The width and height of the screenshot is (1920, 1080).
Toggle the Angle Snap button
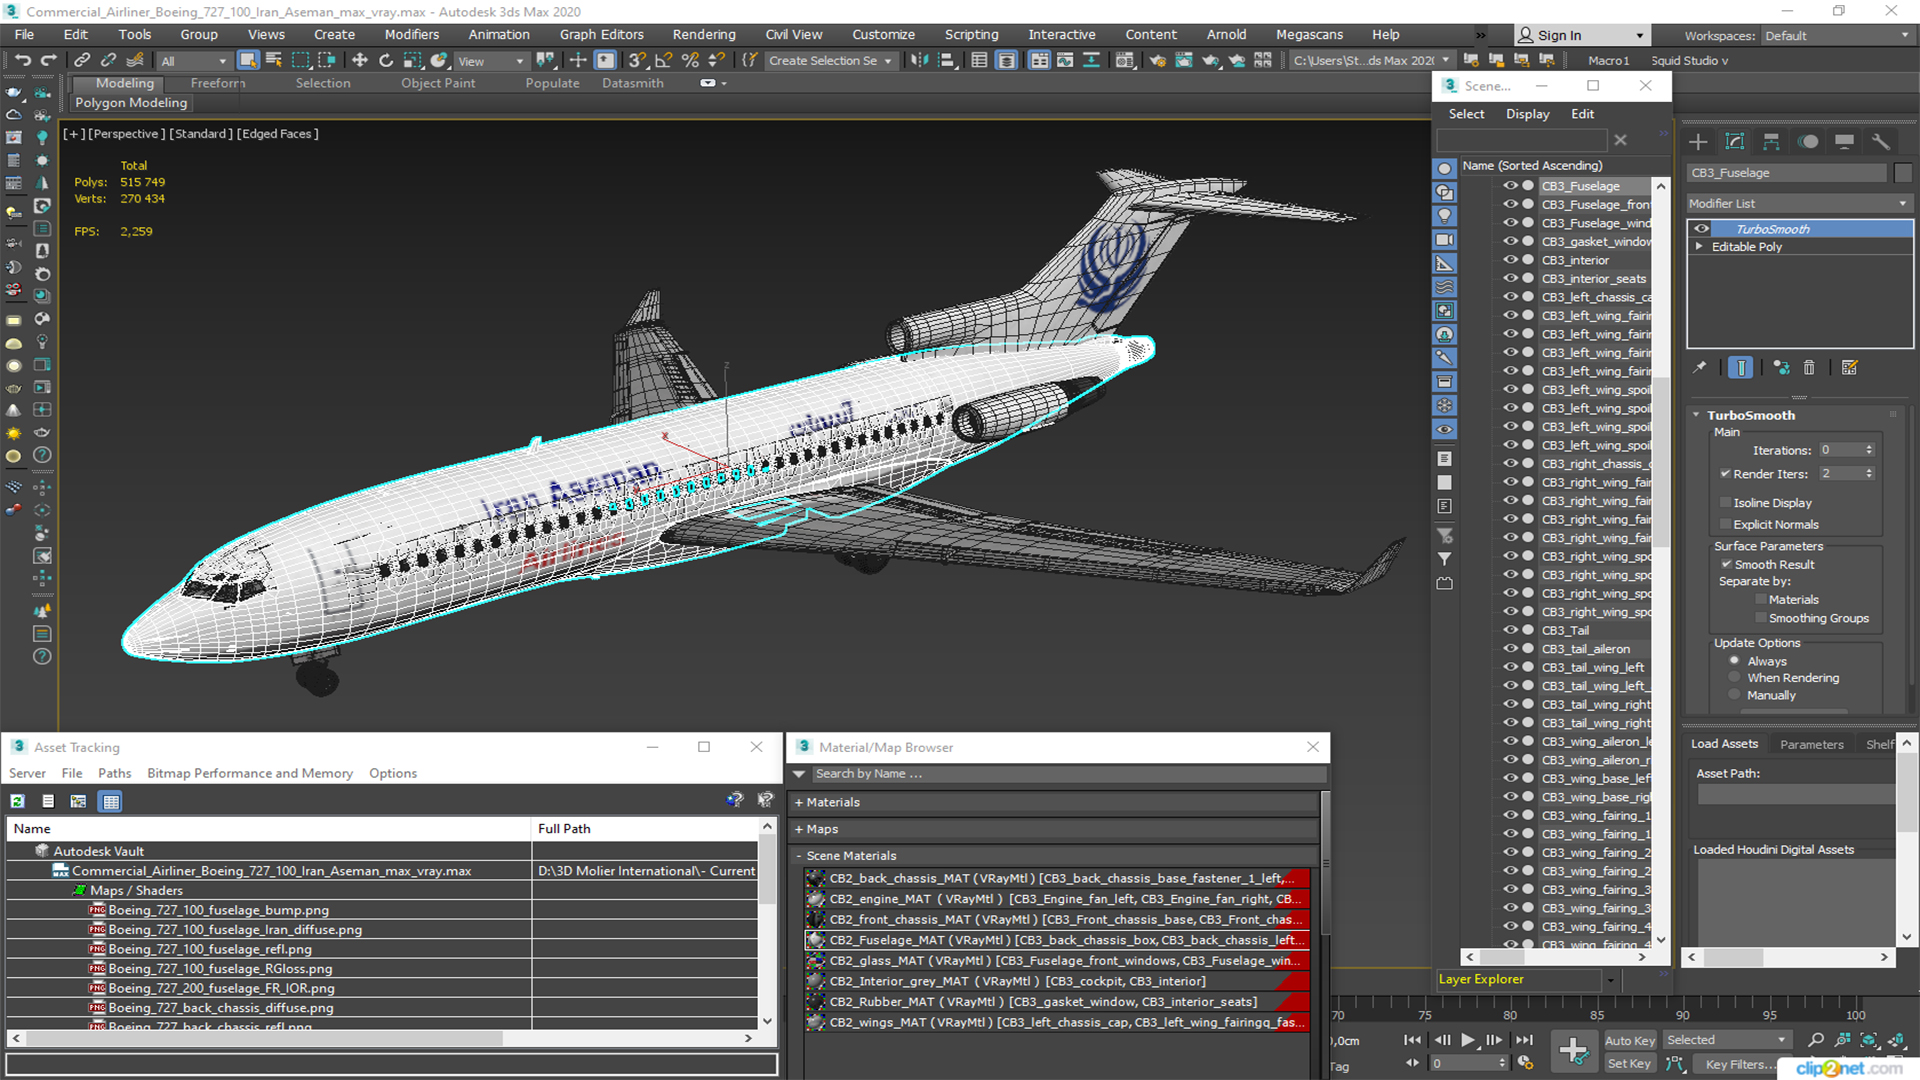point(663,60)
